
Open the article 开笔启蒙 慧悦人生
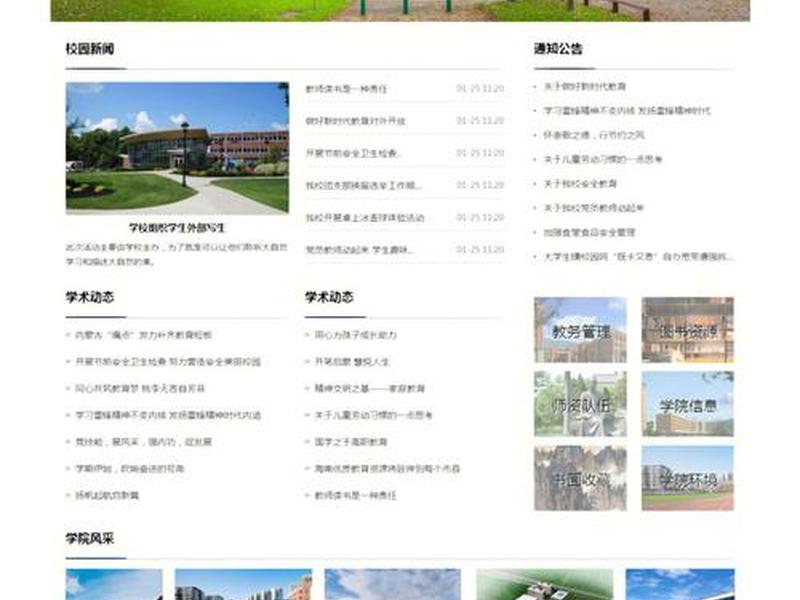[x=352, y=362]
